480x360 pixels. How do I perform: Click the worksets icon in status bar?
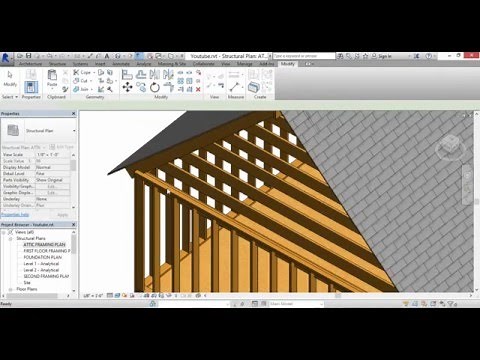click(153, 304)
